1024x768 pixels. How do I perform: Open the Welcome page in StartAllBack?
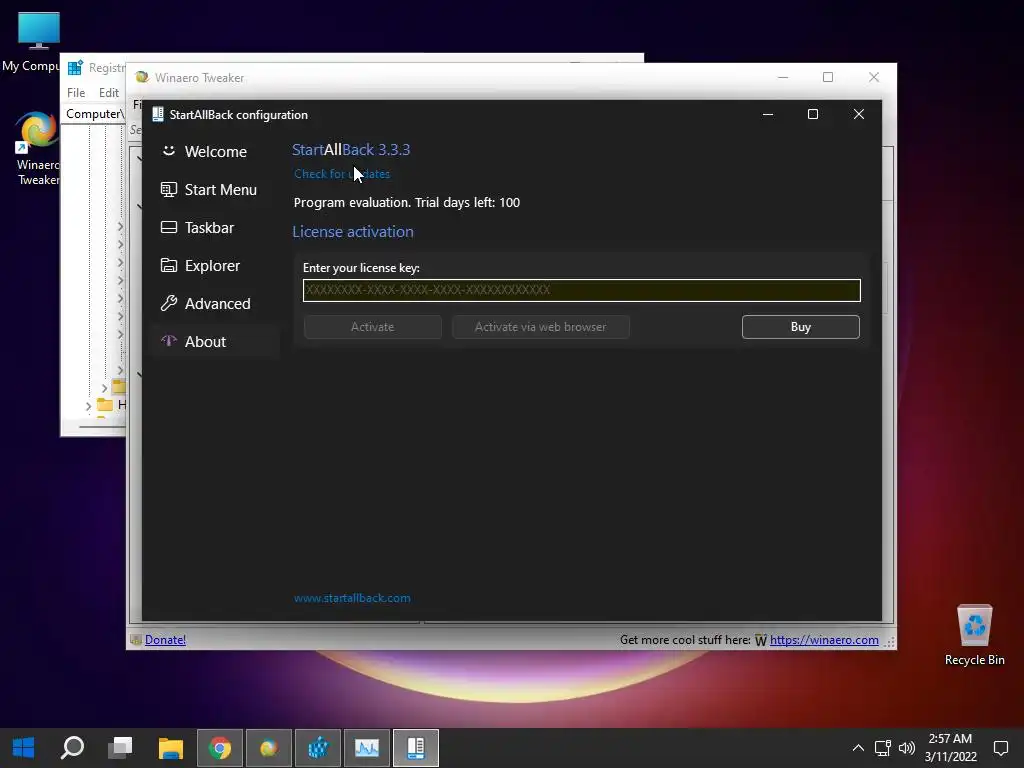215,152
